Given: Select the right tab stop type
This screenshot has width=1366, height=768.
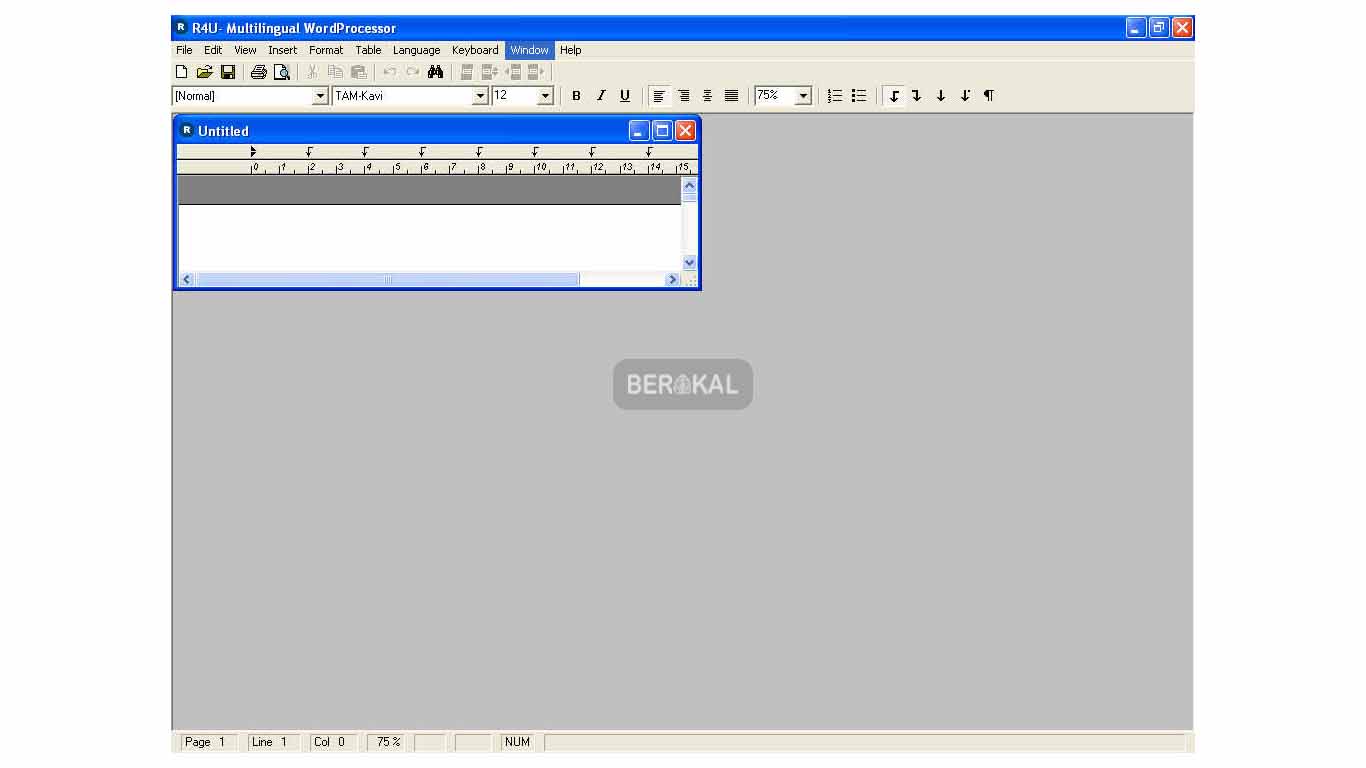Looking at the screenshot, I should [x=917, y=96].
